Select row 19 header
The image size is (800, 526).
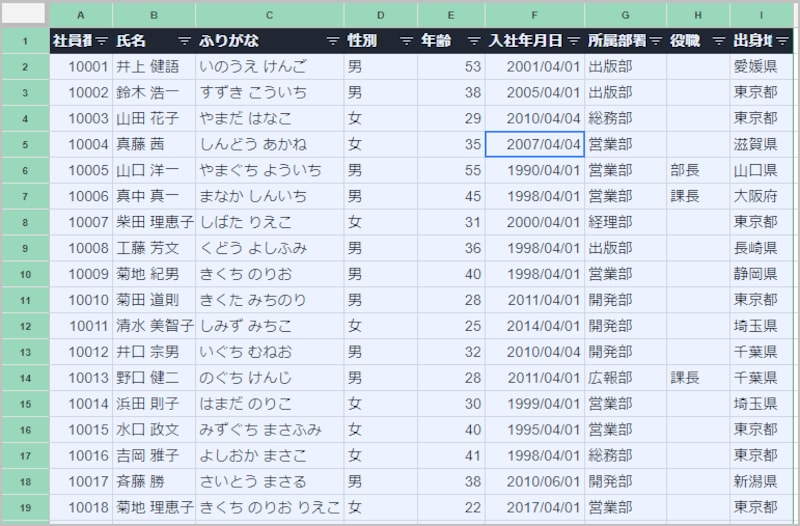26,508
